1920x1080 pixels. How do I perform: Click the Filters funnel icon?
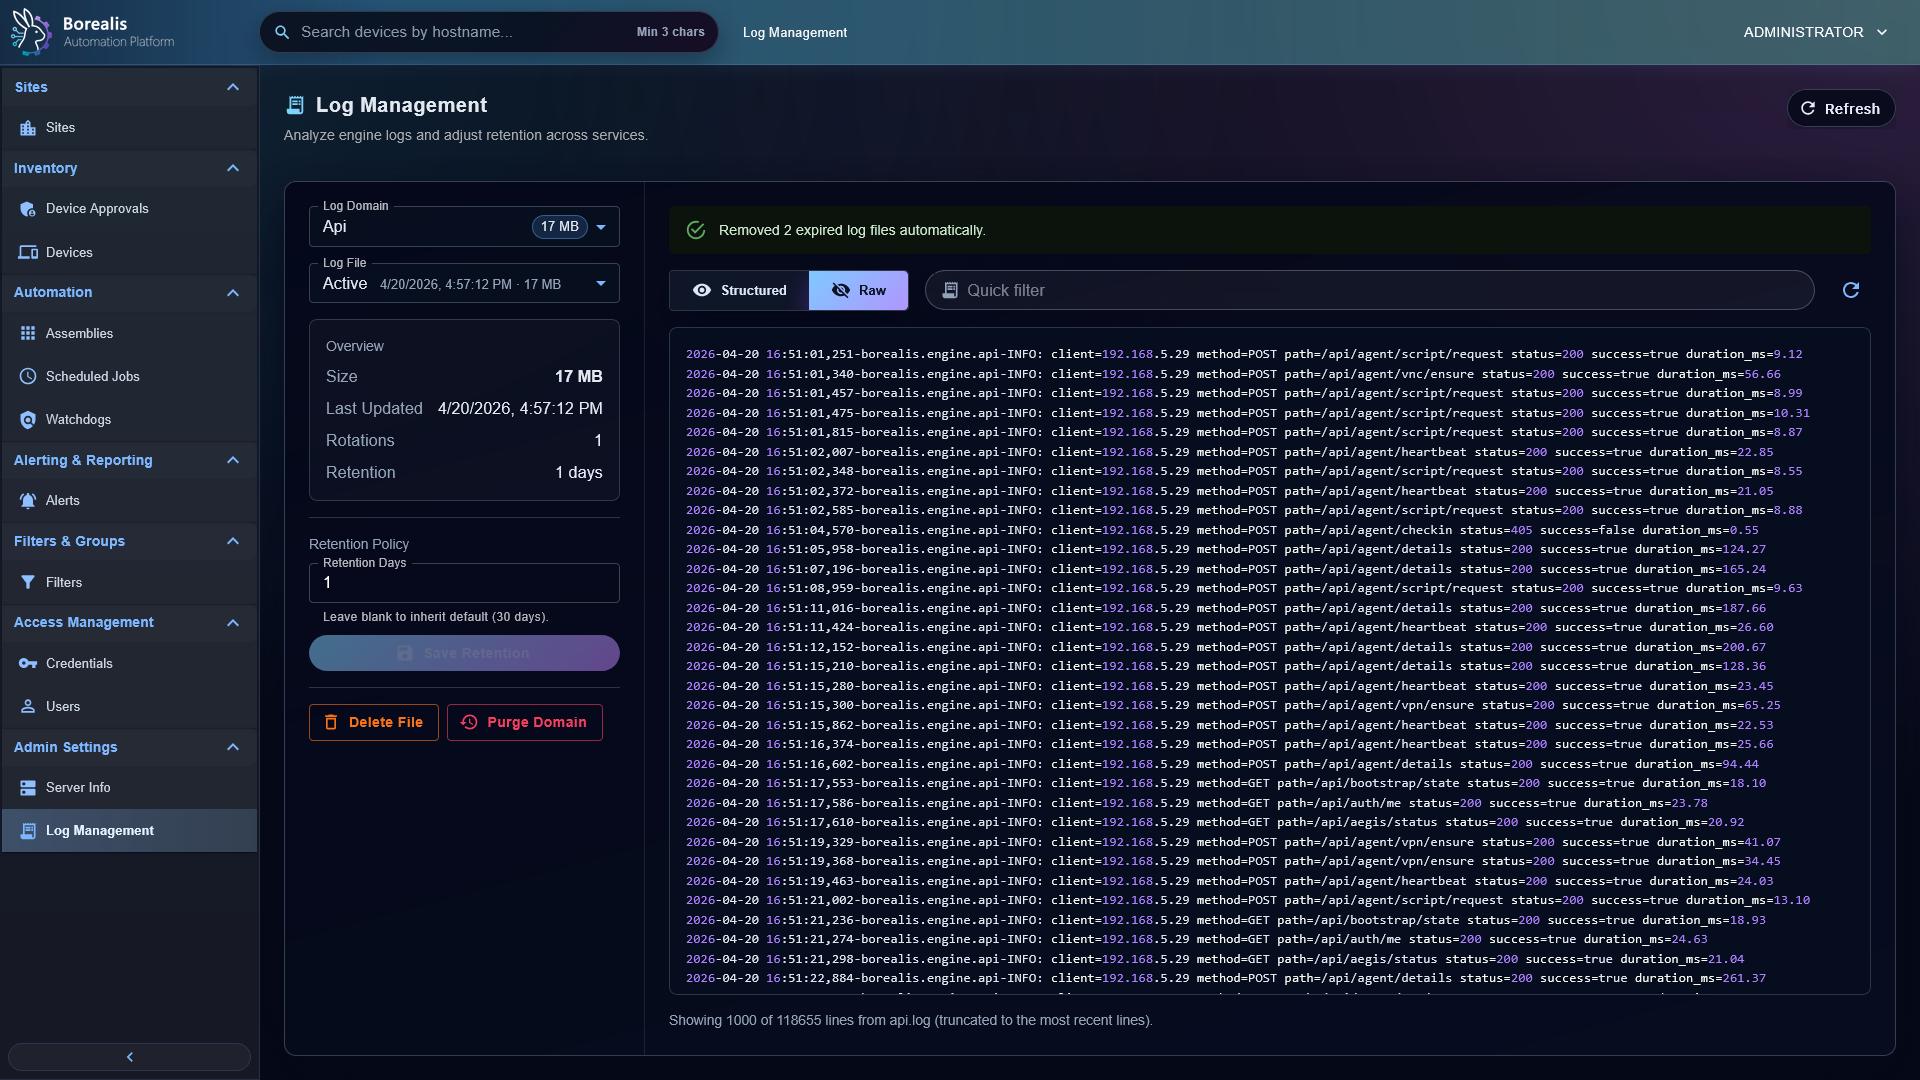28,582
